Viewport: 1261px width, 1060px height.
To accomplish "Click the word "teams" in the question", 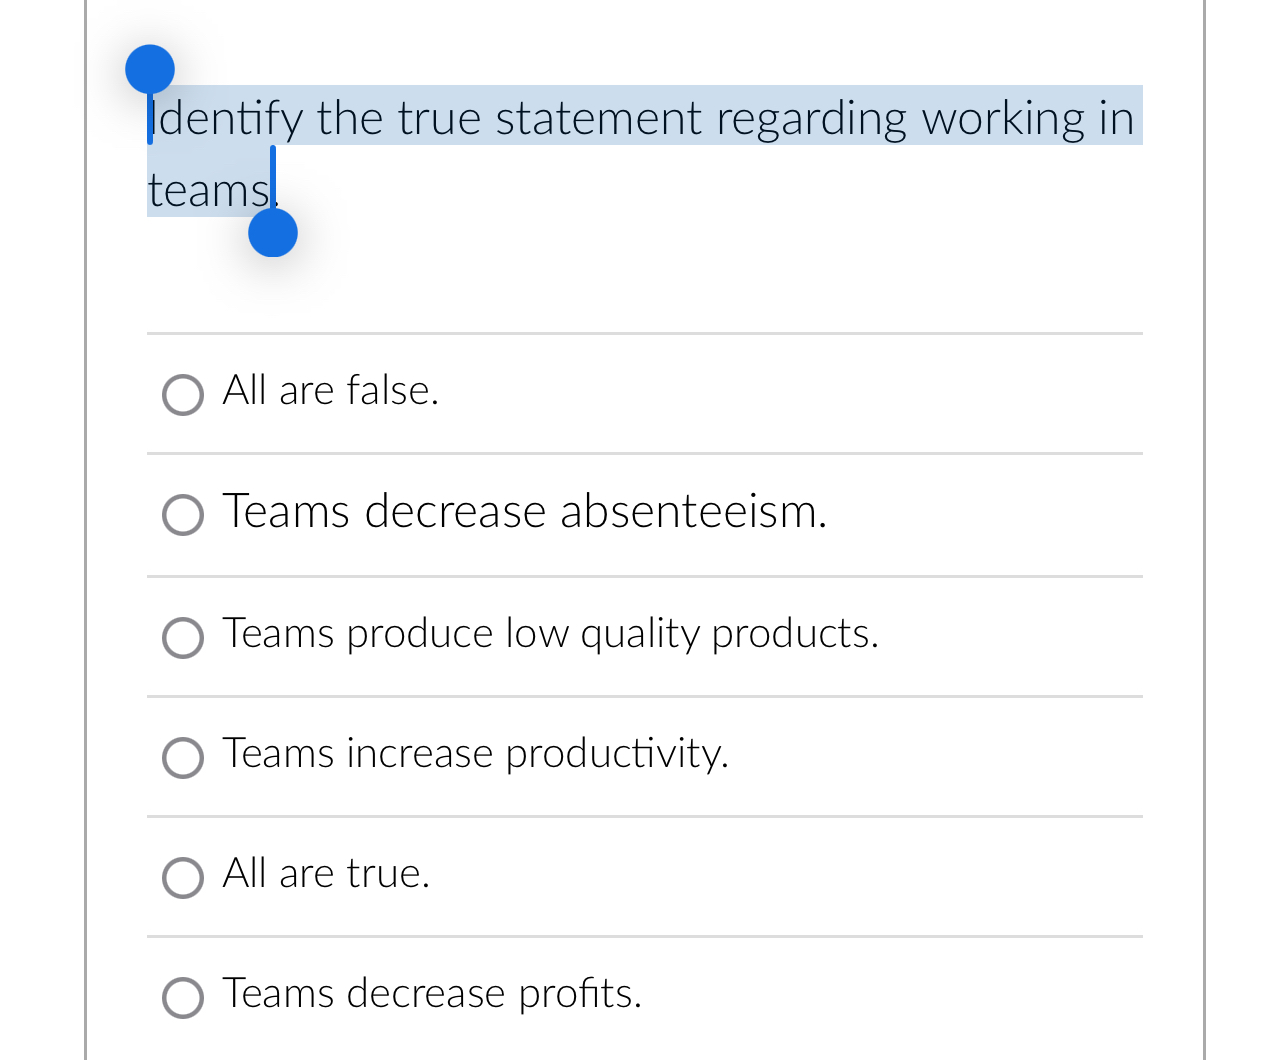I will coord(208,189).
